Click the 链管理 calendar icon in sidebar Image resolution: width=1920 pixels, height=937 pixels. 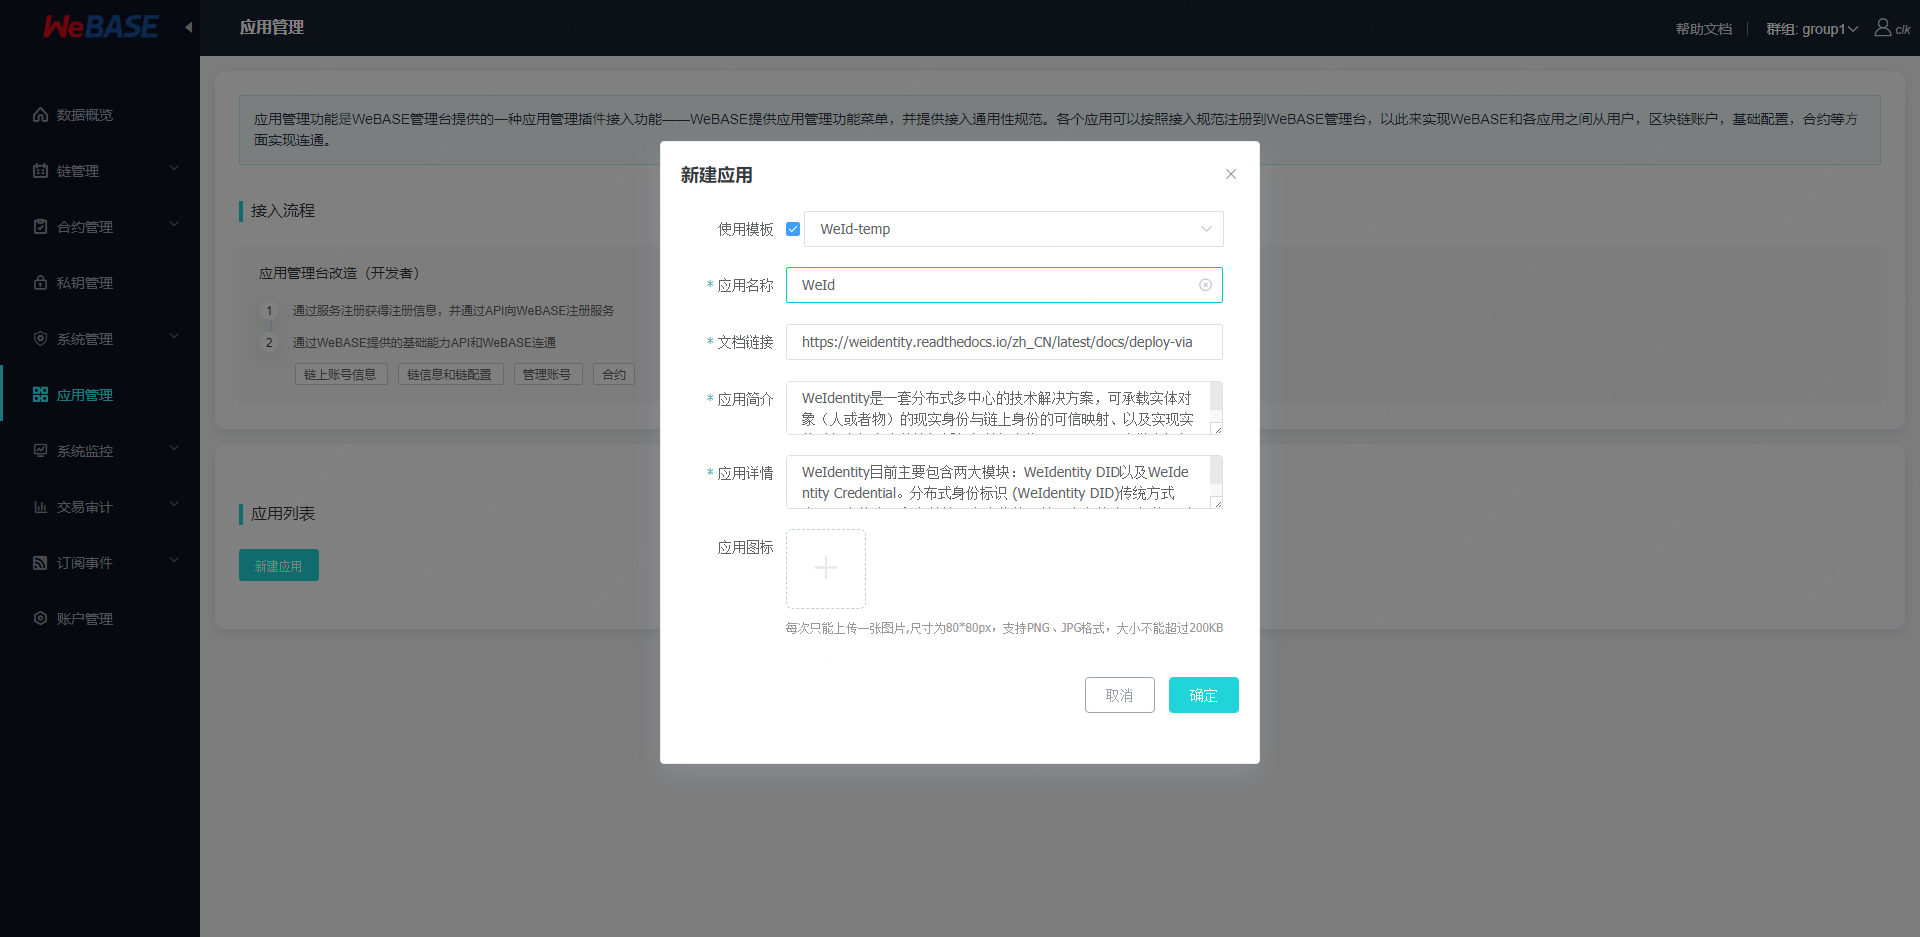pyautogui.click(x=40, y=171)
